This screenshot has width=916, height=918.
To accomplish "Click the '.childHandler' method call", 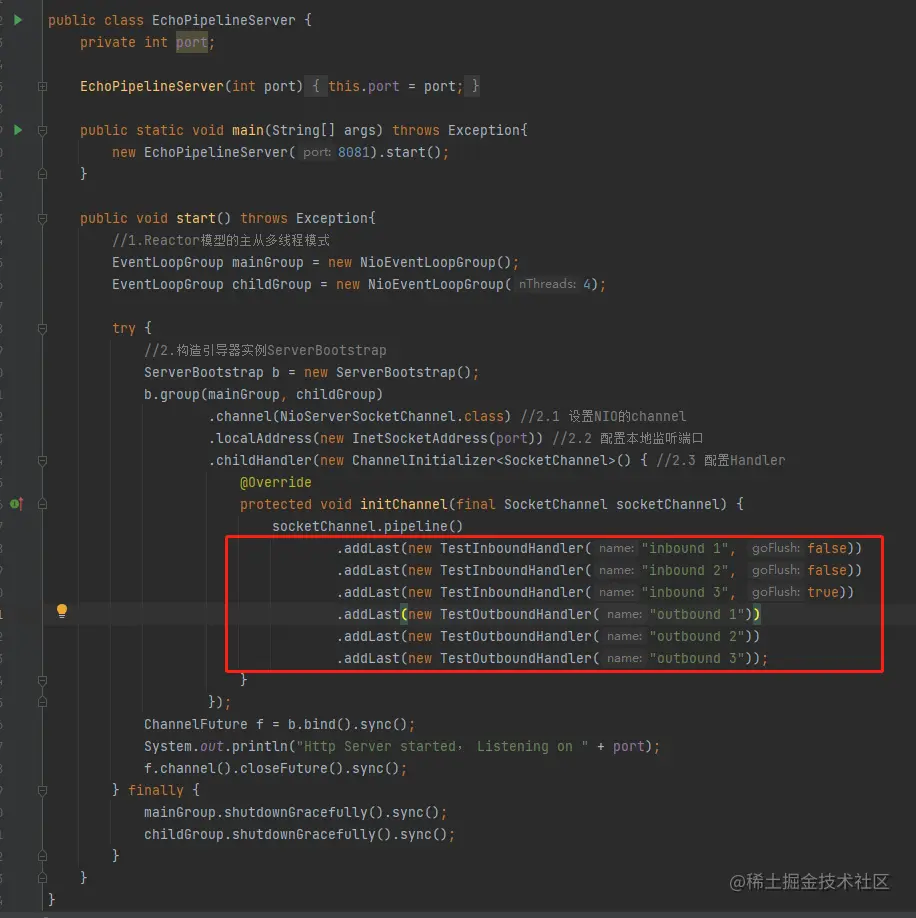I will pyautogui.click(x=260, y=461).
